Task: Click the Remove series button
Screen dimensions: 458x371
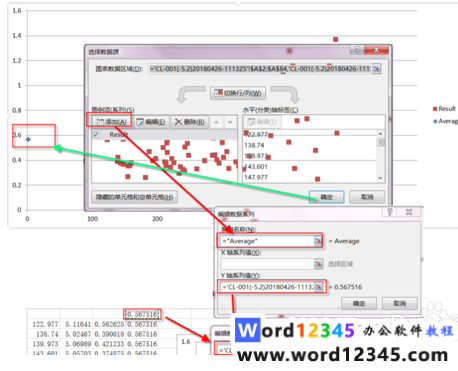Action: (190, 122)
